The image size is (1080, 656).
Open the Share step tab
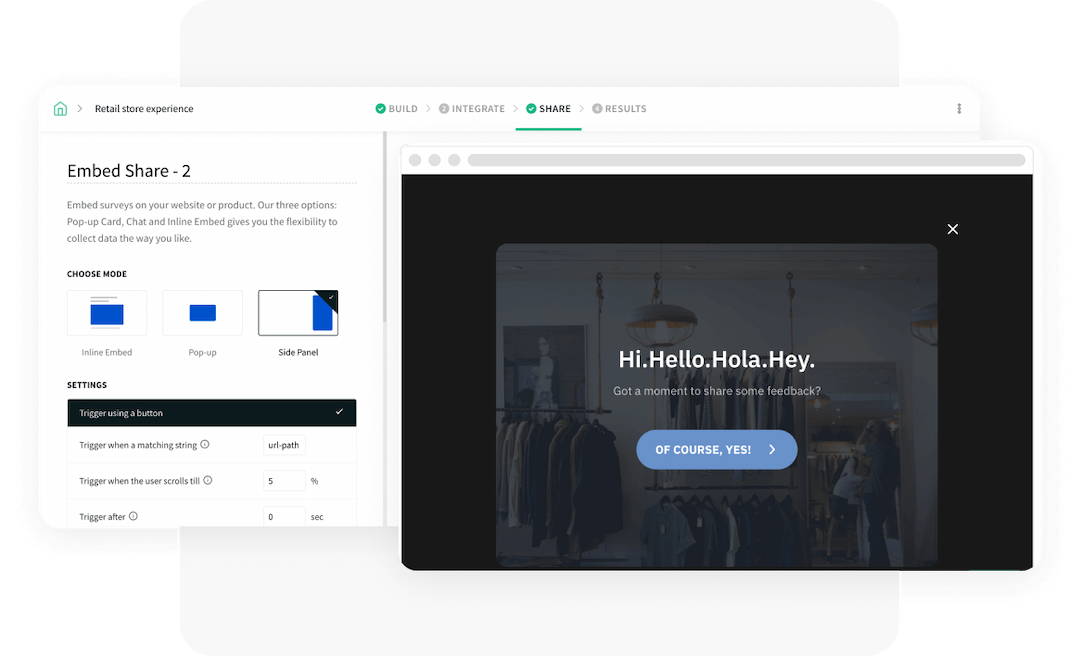(548, 109)
